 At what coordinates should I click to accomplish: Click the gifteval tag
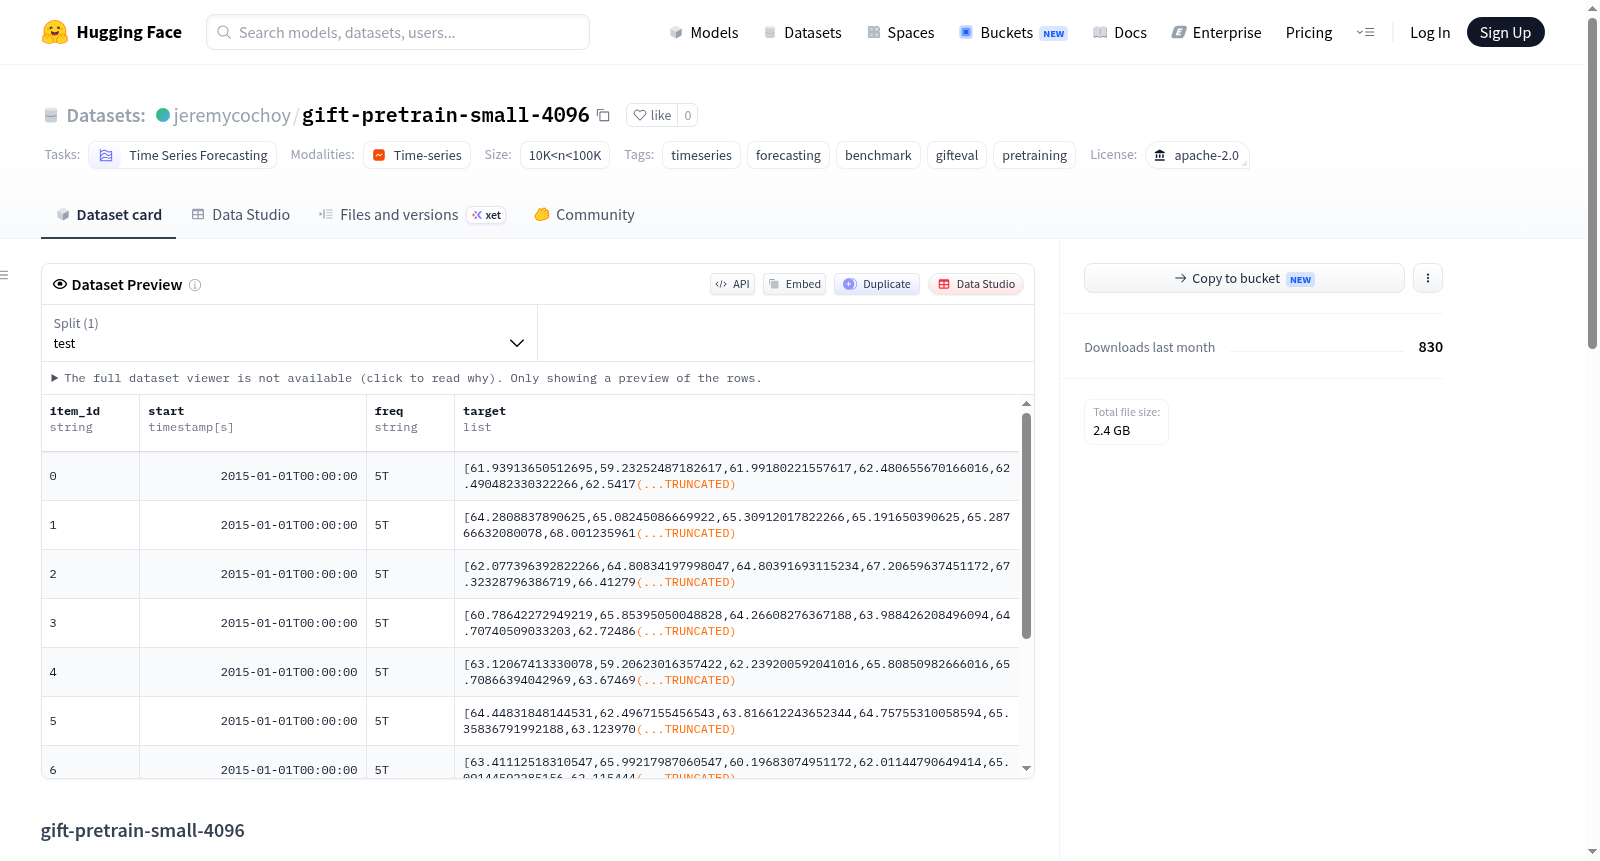point(957,155)
